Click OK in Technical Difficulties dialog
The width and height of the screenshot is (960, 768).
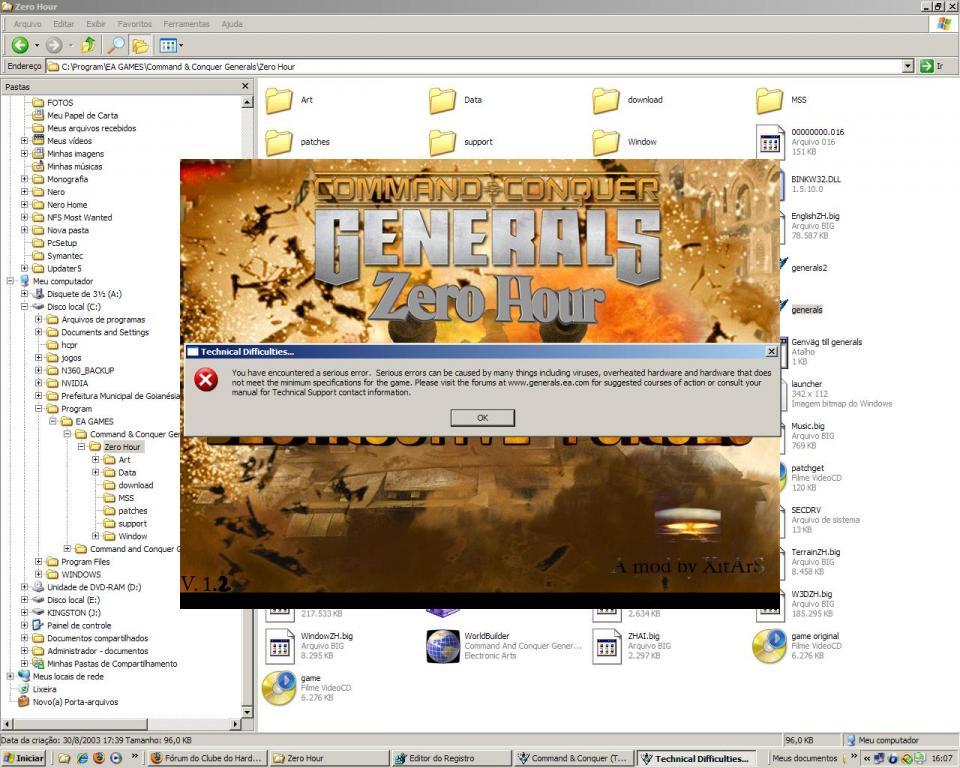coord(482,418)
